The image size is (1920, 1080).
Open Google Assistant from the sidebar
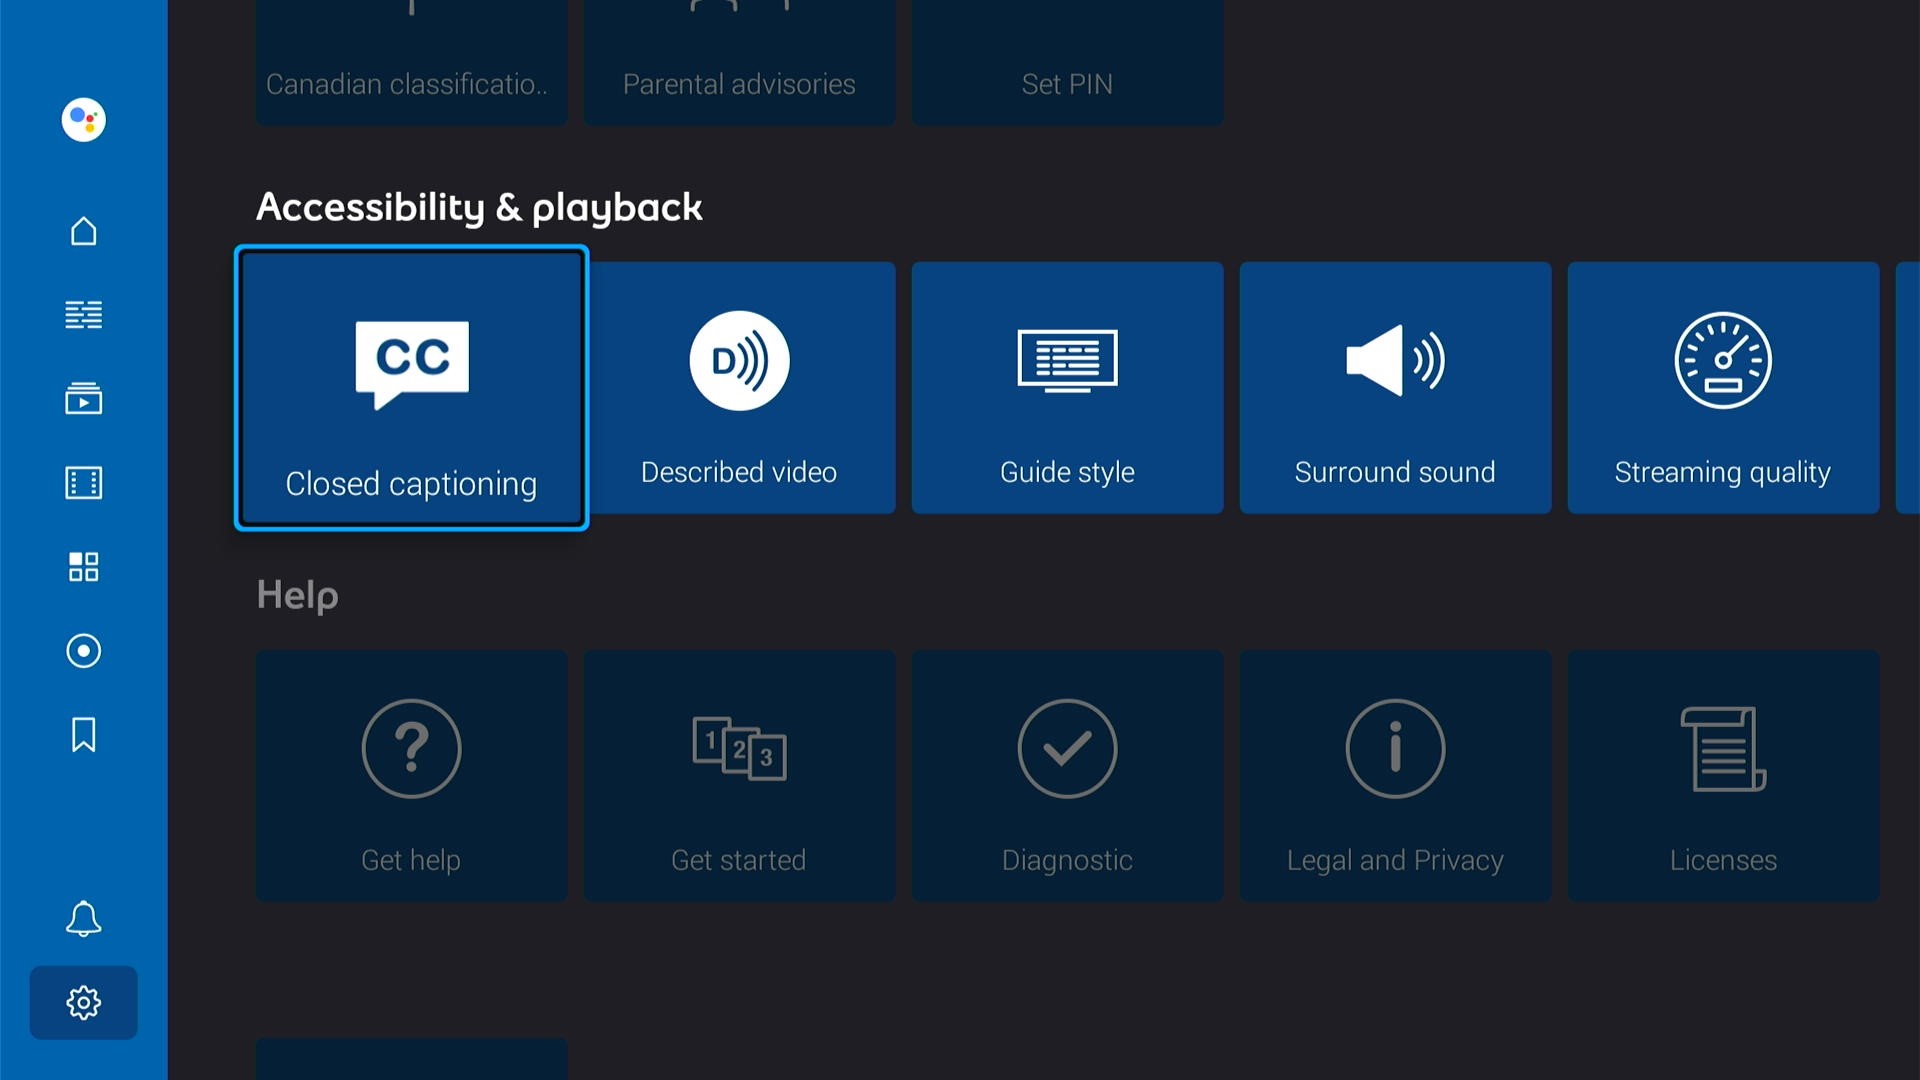point(83,120)
